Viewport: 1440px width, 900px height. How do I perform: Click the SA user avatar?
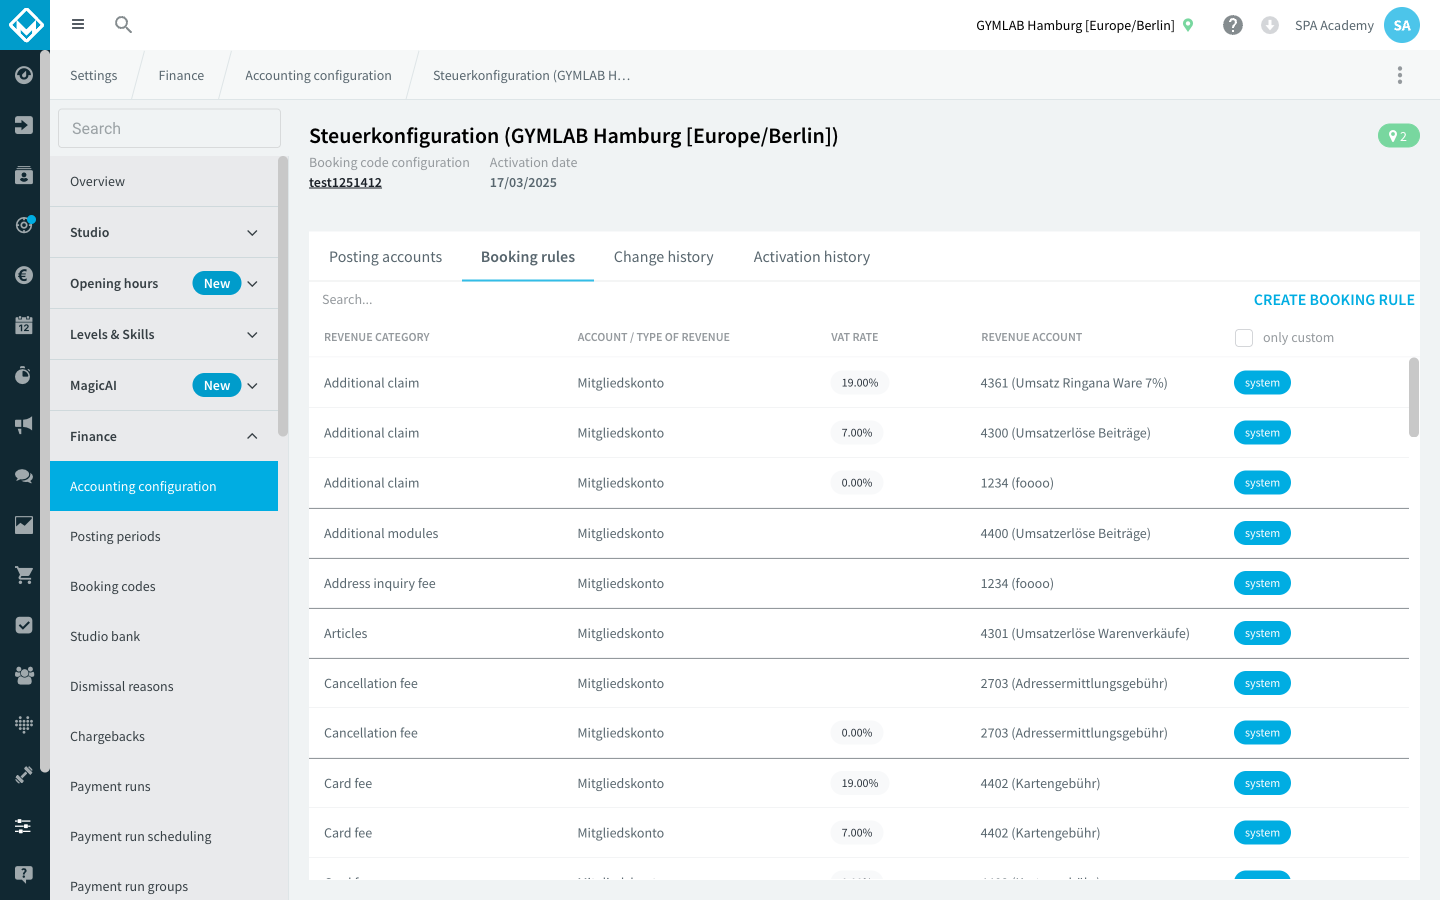1402,25
